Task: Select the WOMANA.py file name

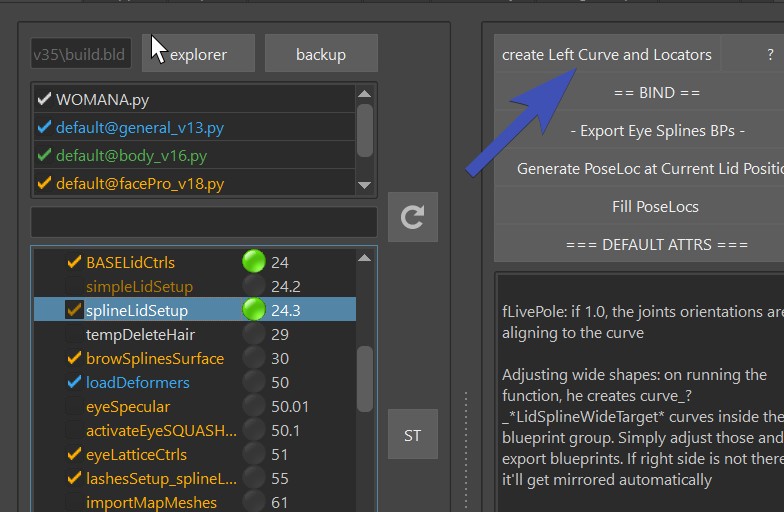Action: pos(102,100)
